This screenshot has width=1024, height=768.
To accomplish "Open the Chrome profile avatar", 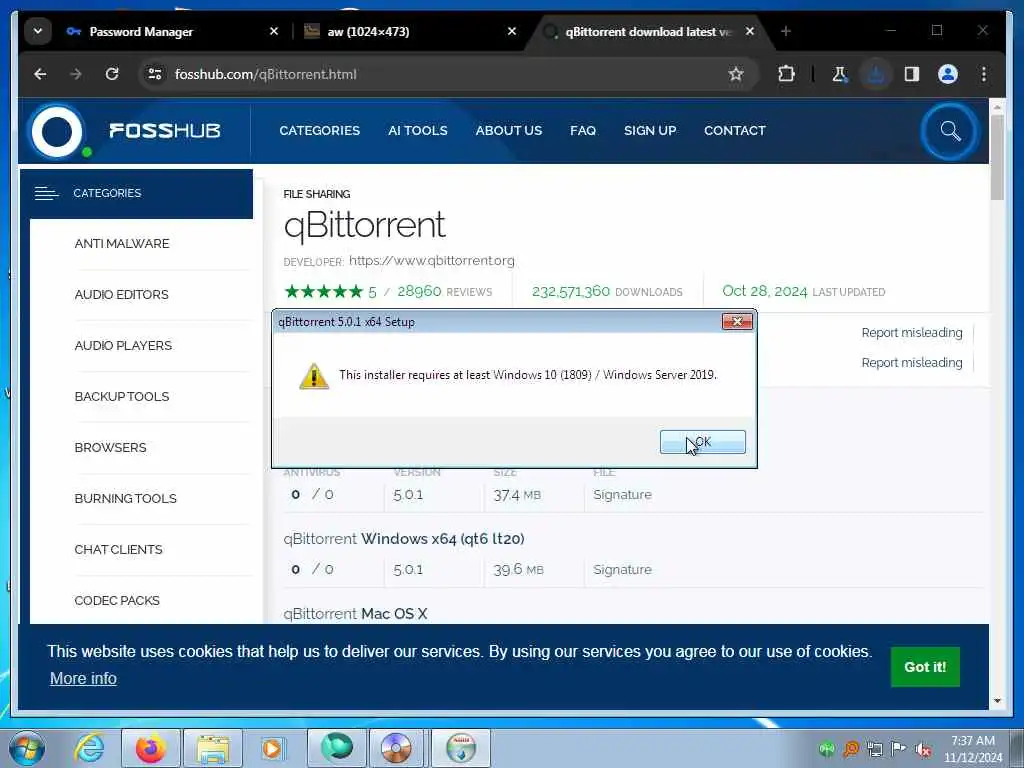I will tap(948, 74).
